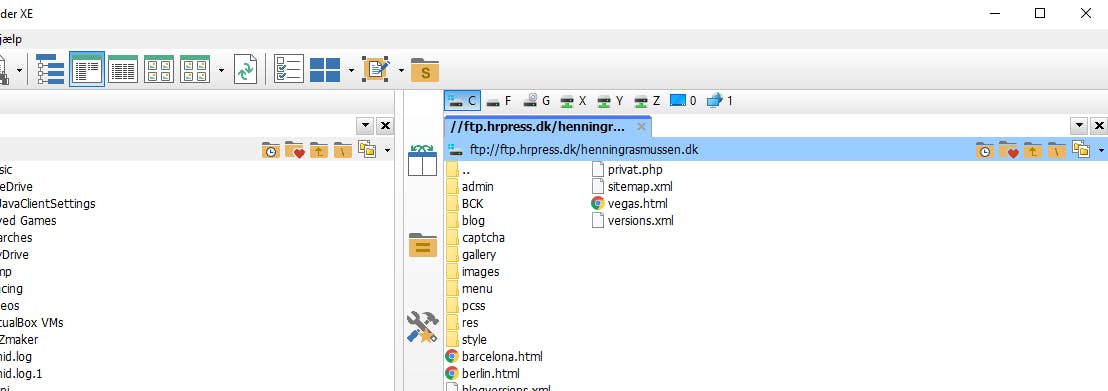
Task: Enable the detailed list view mode
Action: (x=123, y=69)
